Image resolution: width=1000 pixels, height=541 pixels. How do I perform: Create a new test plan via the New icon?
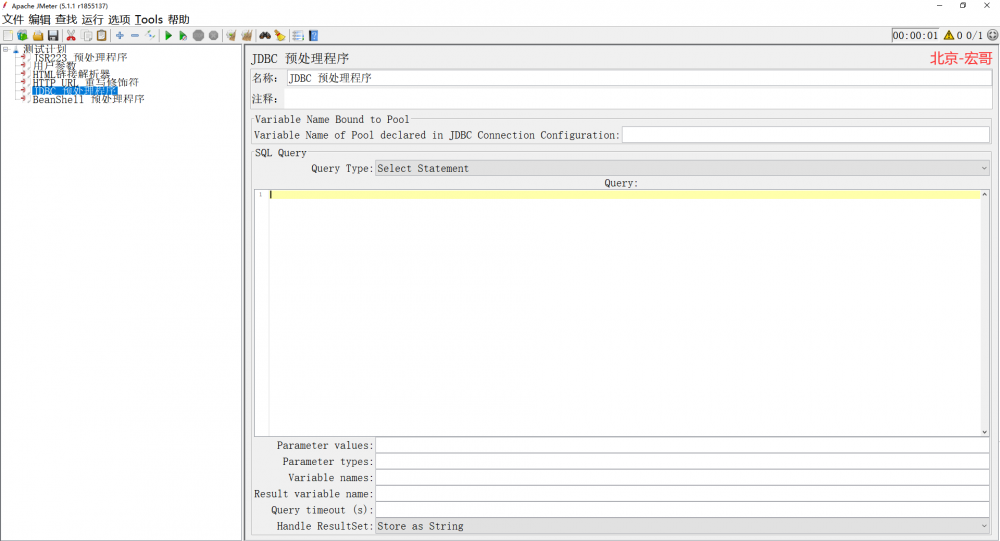point(8,36)
